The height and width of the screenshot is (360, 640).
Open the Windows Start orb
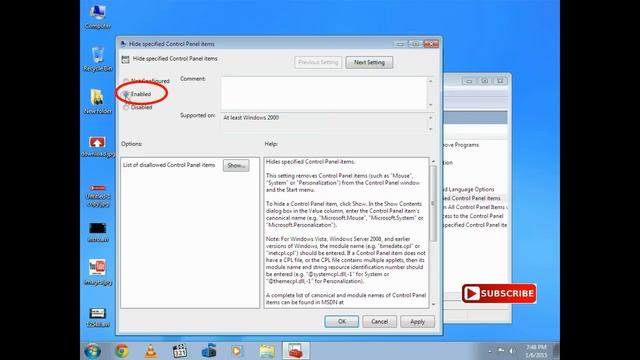93,351
